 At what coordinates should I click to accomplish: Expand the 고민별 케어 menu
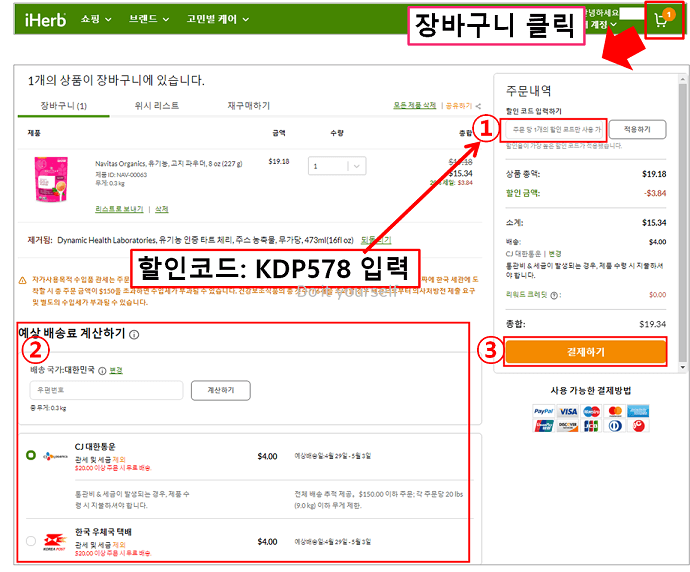coord(218,19)
